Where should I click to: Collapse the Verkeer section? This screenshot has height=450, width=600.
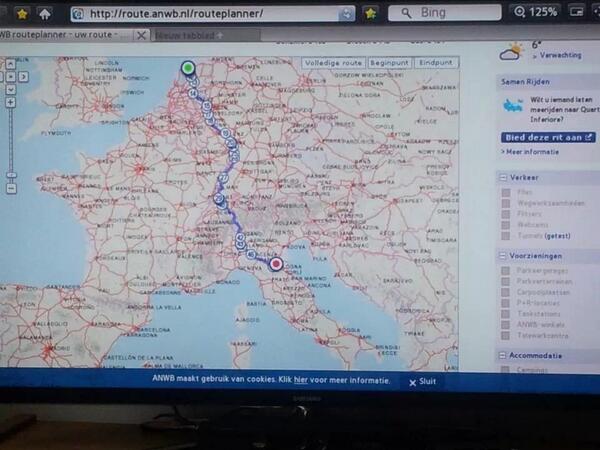[x=502, y=178]
